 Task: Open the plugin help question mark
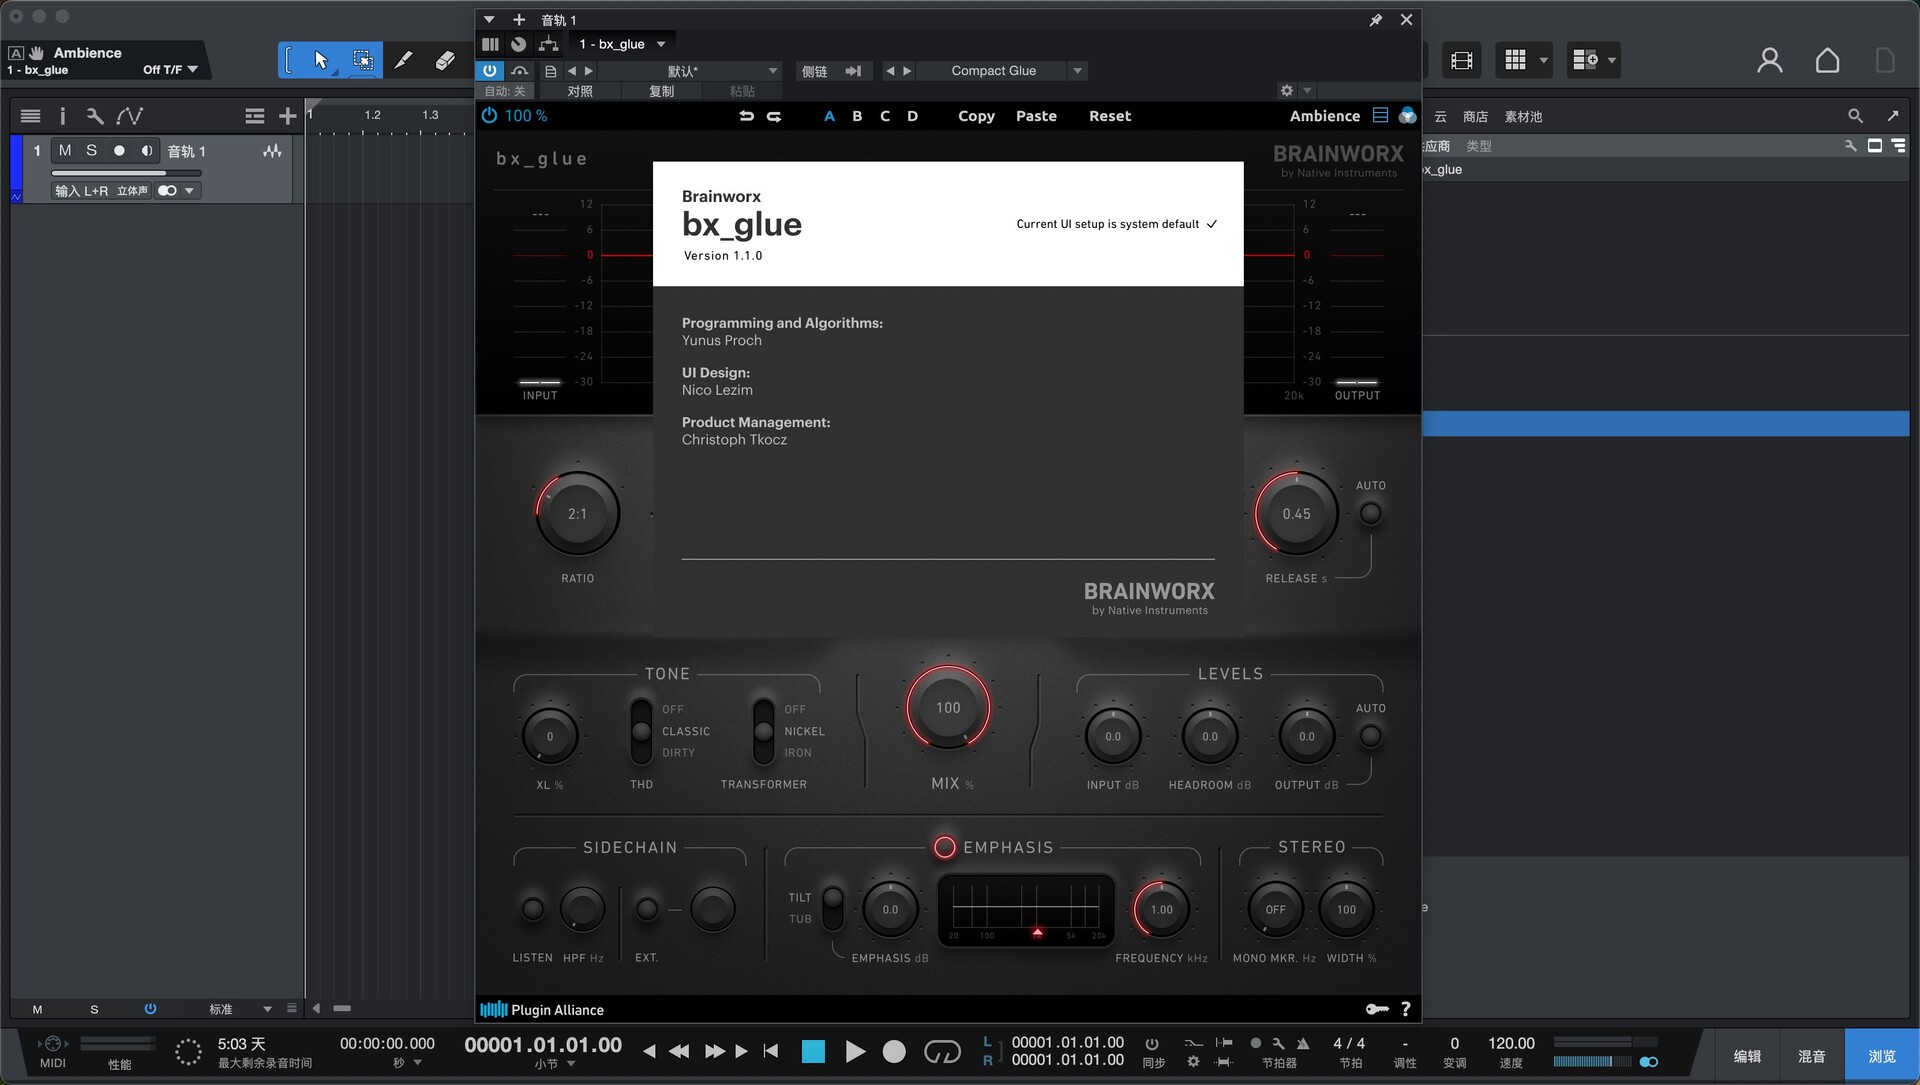pos(1405,1009)
